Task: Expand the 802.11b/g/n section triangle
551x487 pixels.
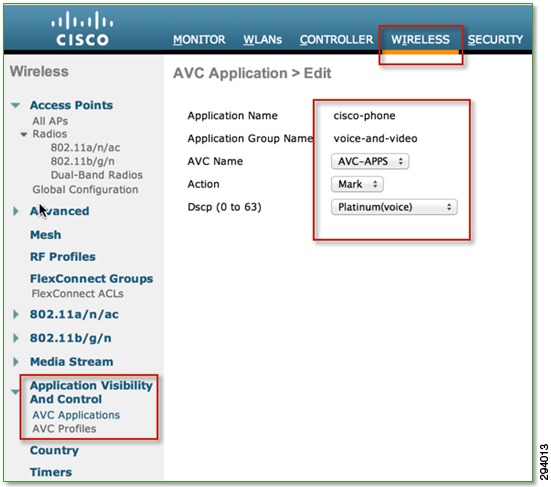Action: tap(16, 338)
